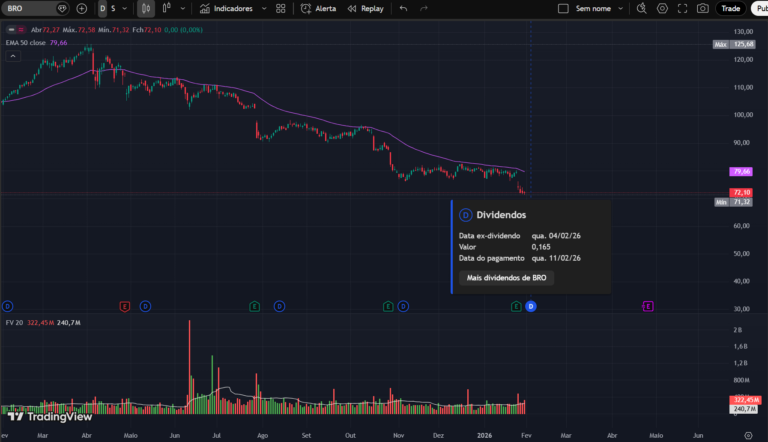Click the Trade button
The image size is (768, 442).
click(730, 8)
